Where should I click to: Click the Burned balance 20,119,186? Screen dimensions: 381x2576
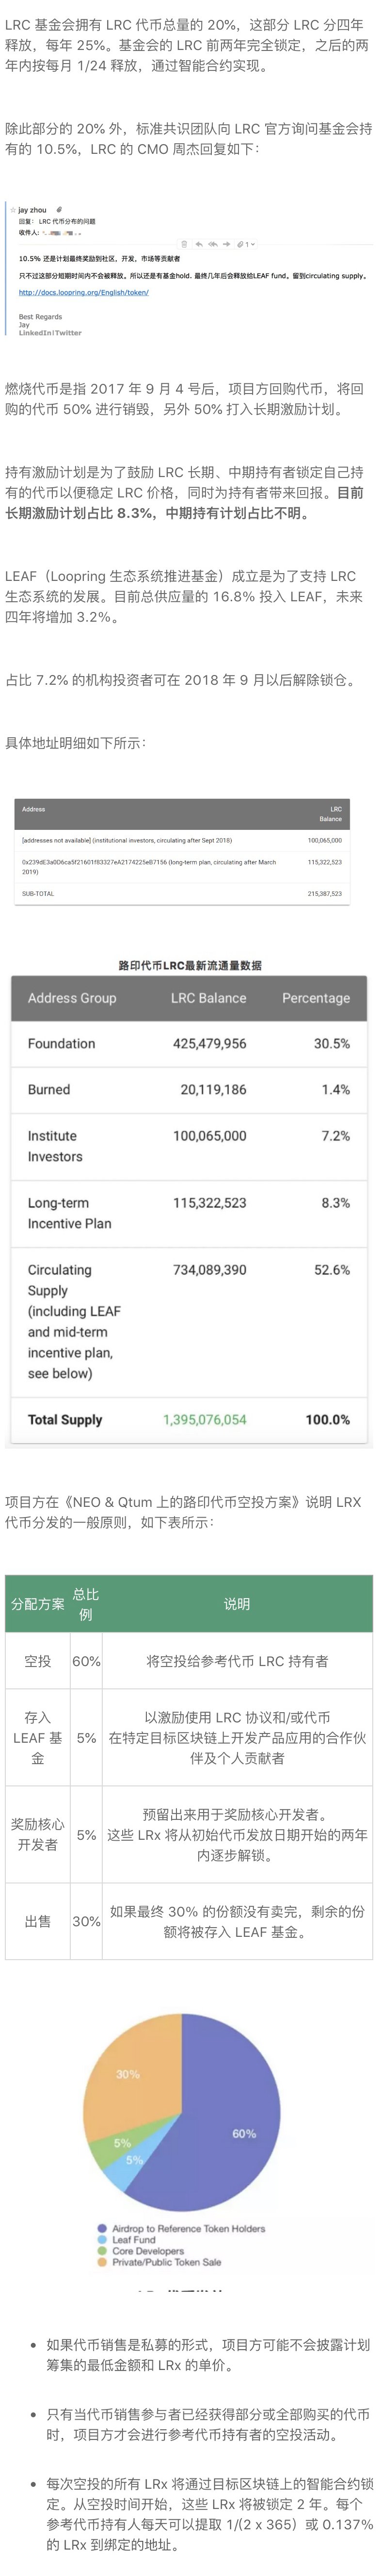[213, 1089]
